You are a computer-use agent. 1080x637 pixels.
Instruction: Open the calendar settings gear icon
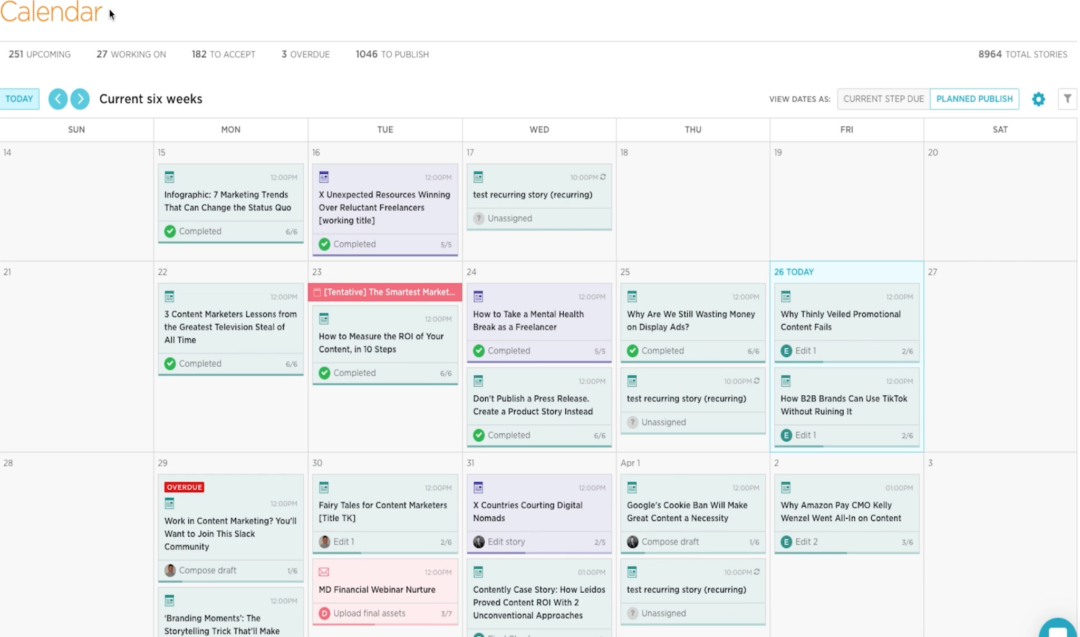(1037, 98)
